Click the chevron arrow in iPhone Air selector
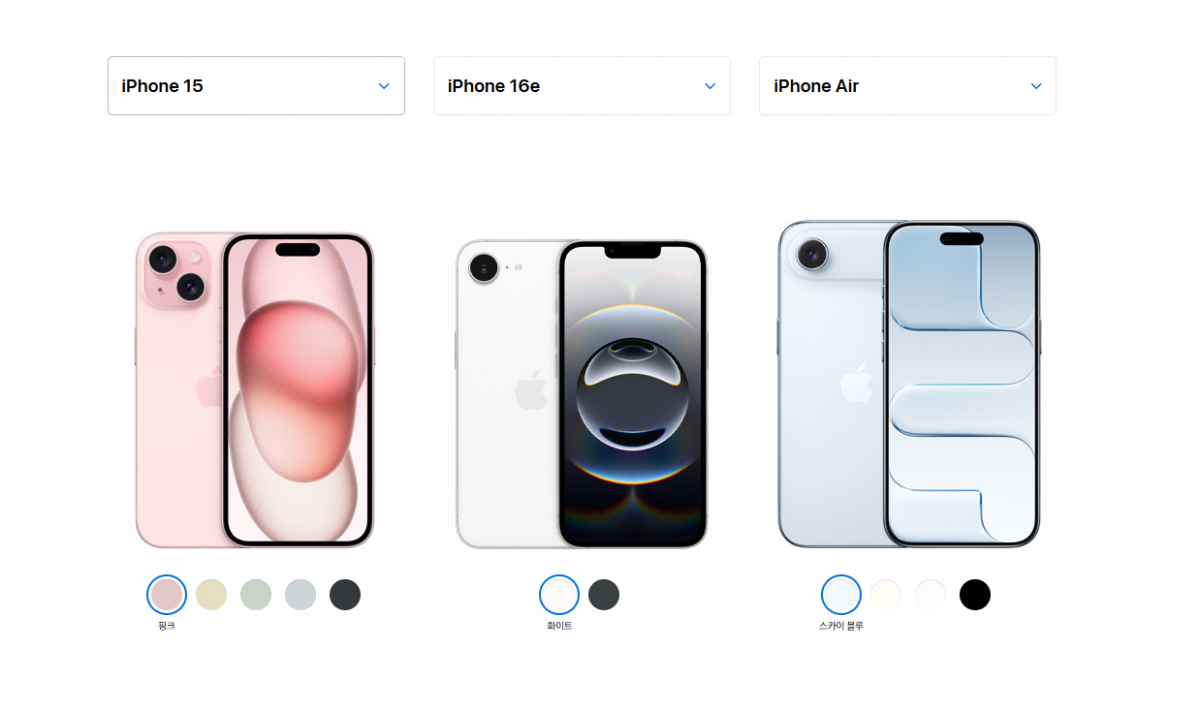 pos(1036,86)
